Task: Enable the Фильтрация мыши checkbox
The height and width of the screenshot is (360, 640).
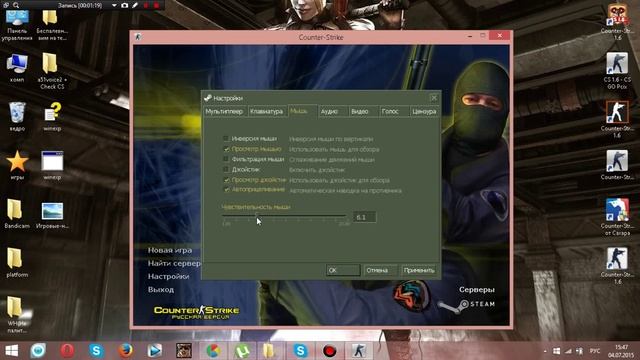Action: click(x=226, y=159)
